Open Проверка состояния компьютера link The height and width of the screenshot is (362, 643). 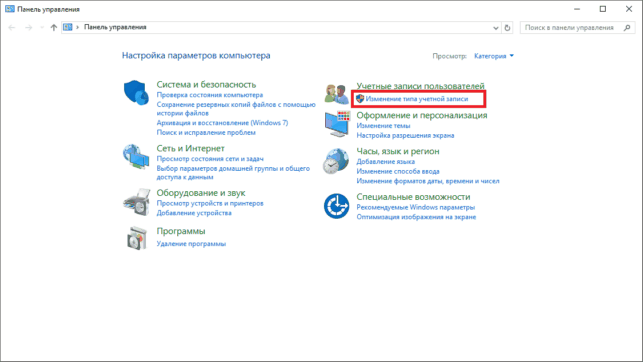(x=210, y=95)
